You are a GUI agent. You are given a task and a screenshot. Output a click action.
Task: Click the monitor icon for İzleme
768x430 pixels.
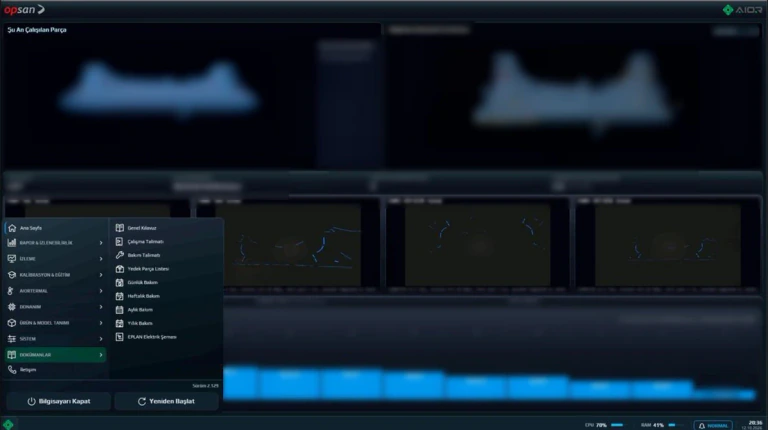[12, 259]
